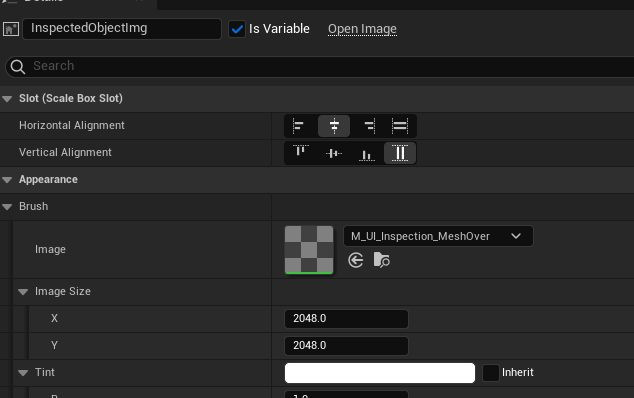Click the search magnifier icon

click(18, 67)
